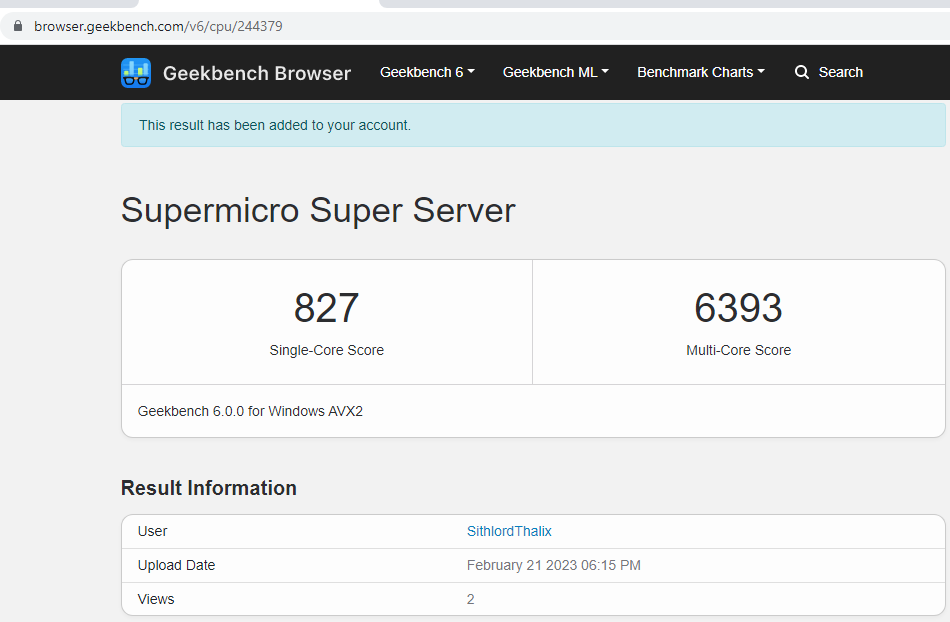Open the Geekbench 6 dropdown menu
Image resolution: width=950 pixels, height=622 pixels.
427,72
